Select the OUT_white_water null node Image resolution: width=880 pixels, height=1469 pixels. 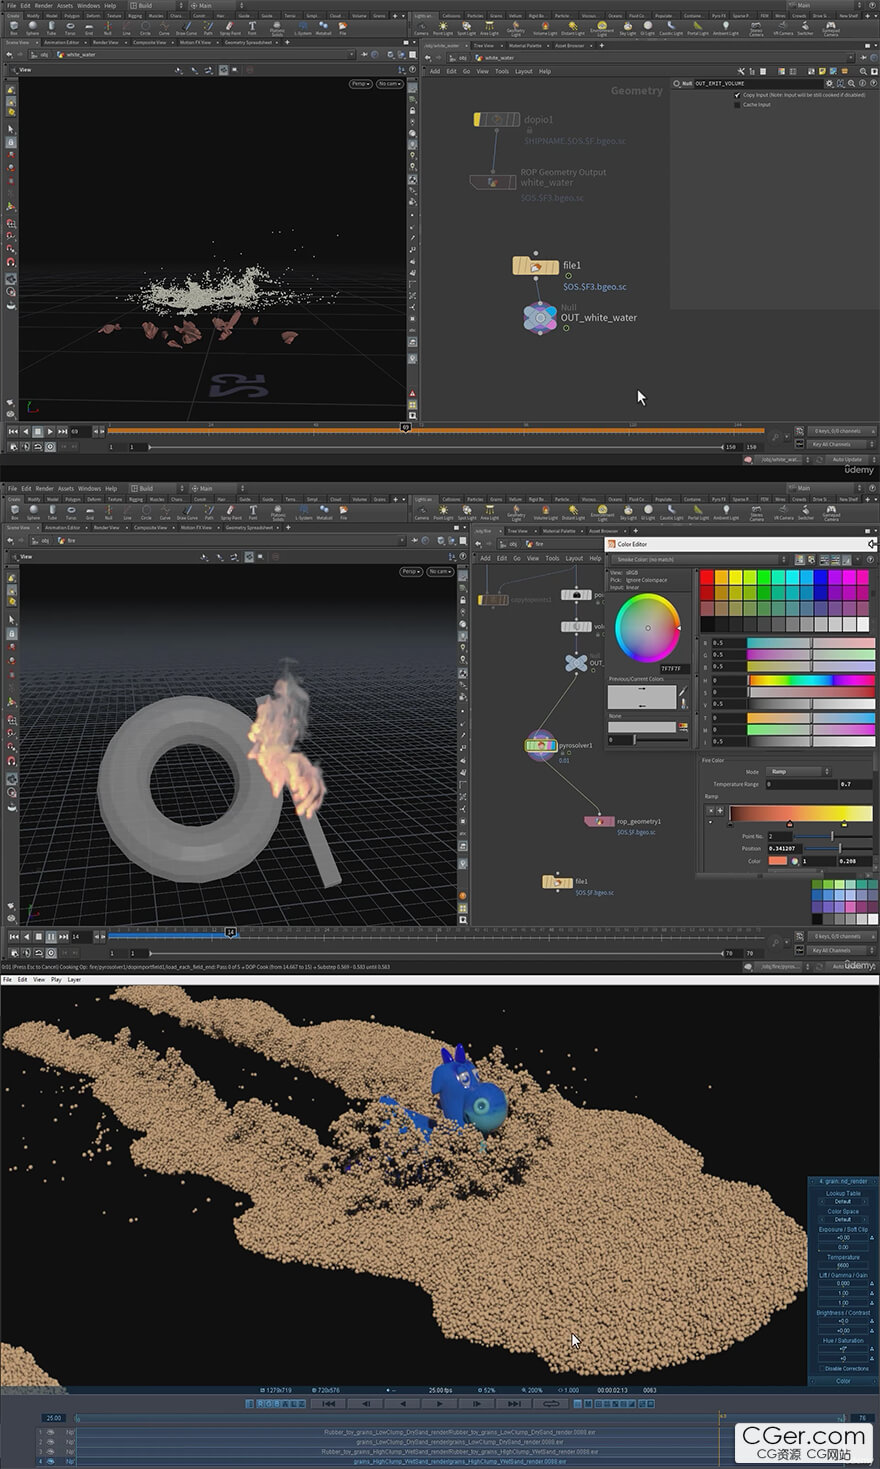pyautogui.click(x=540, y=318)
